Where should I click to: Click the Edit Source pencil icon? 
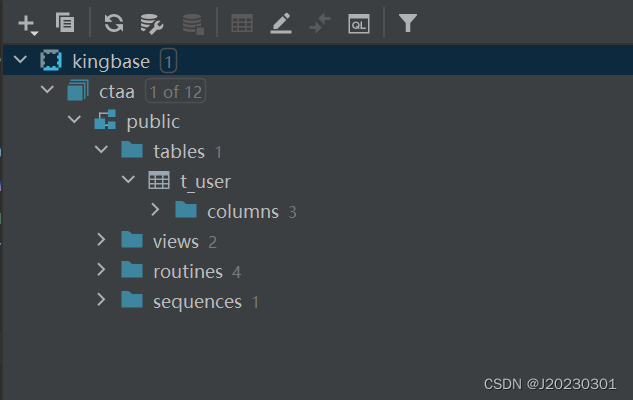tap(281, 22)
